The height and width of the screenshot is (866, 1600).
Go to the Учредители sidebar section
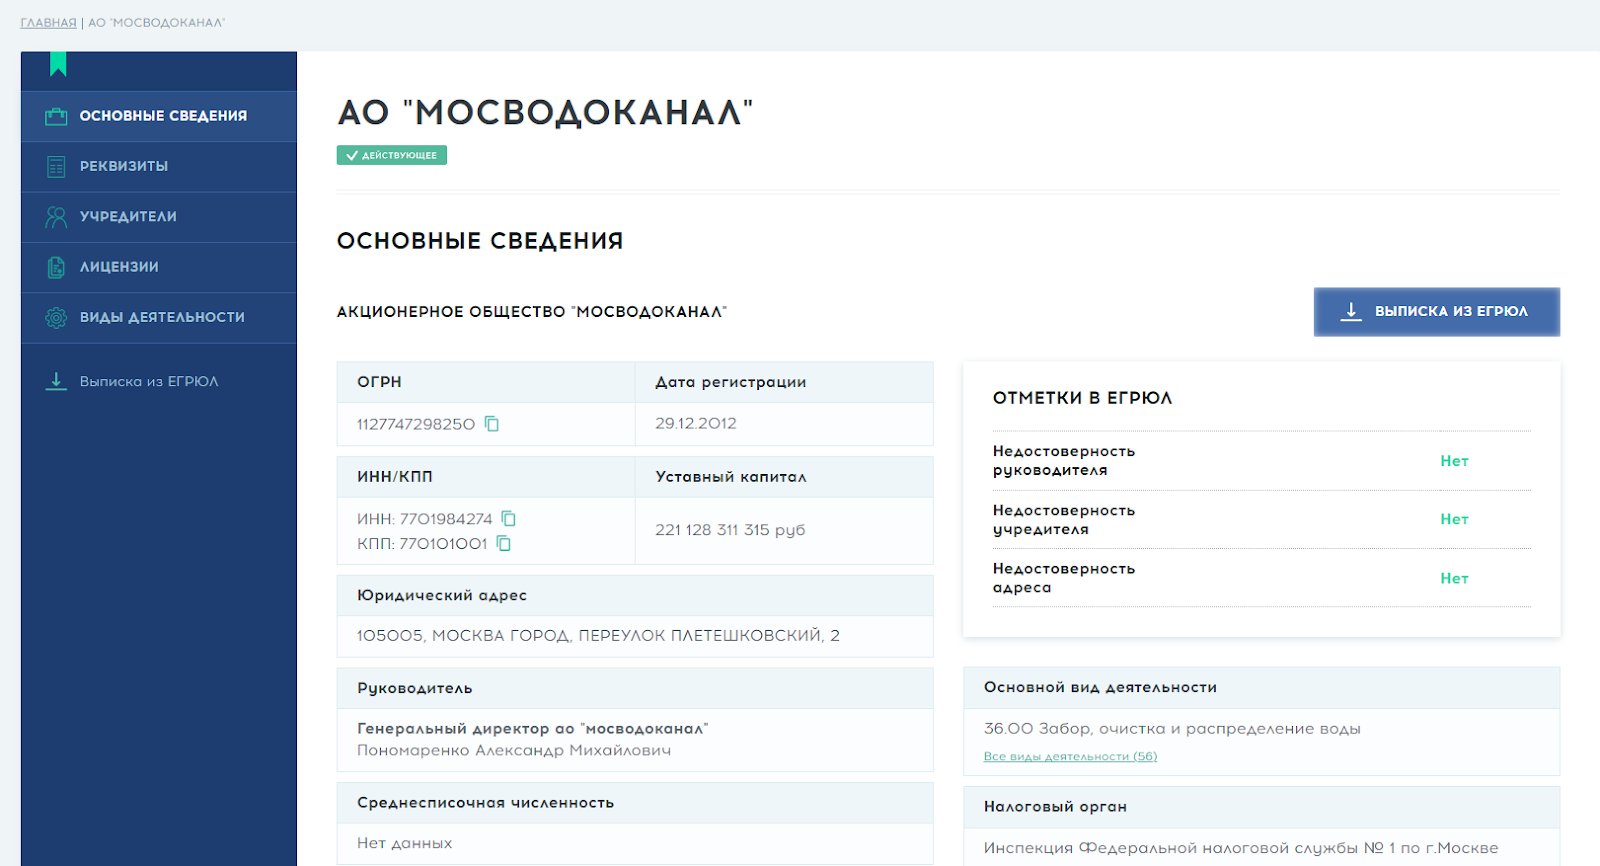(x=128, y=217)
